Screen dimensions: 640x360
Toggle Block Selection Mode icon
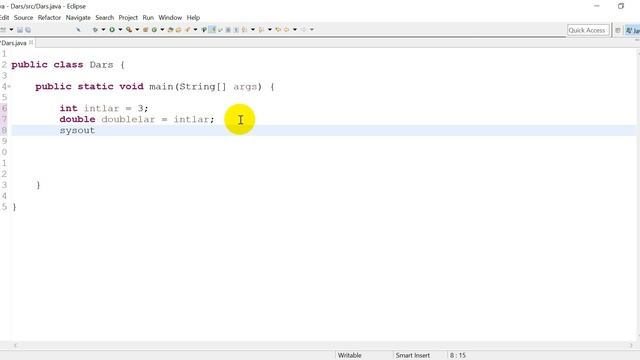tap(228, 29)
